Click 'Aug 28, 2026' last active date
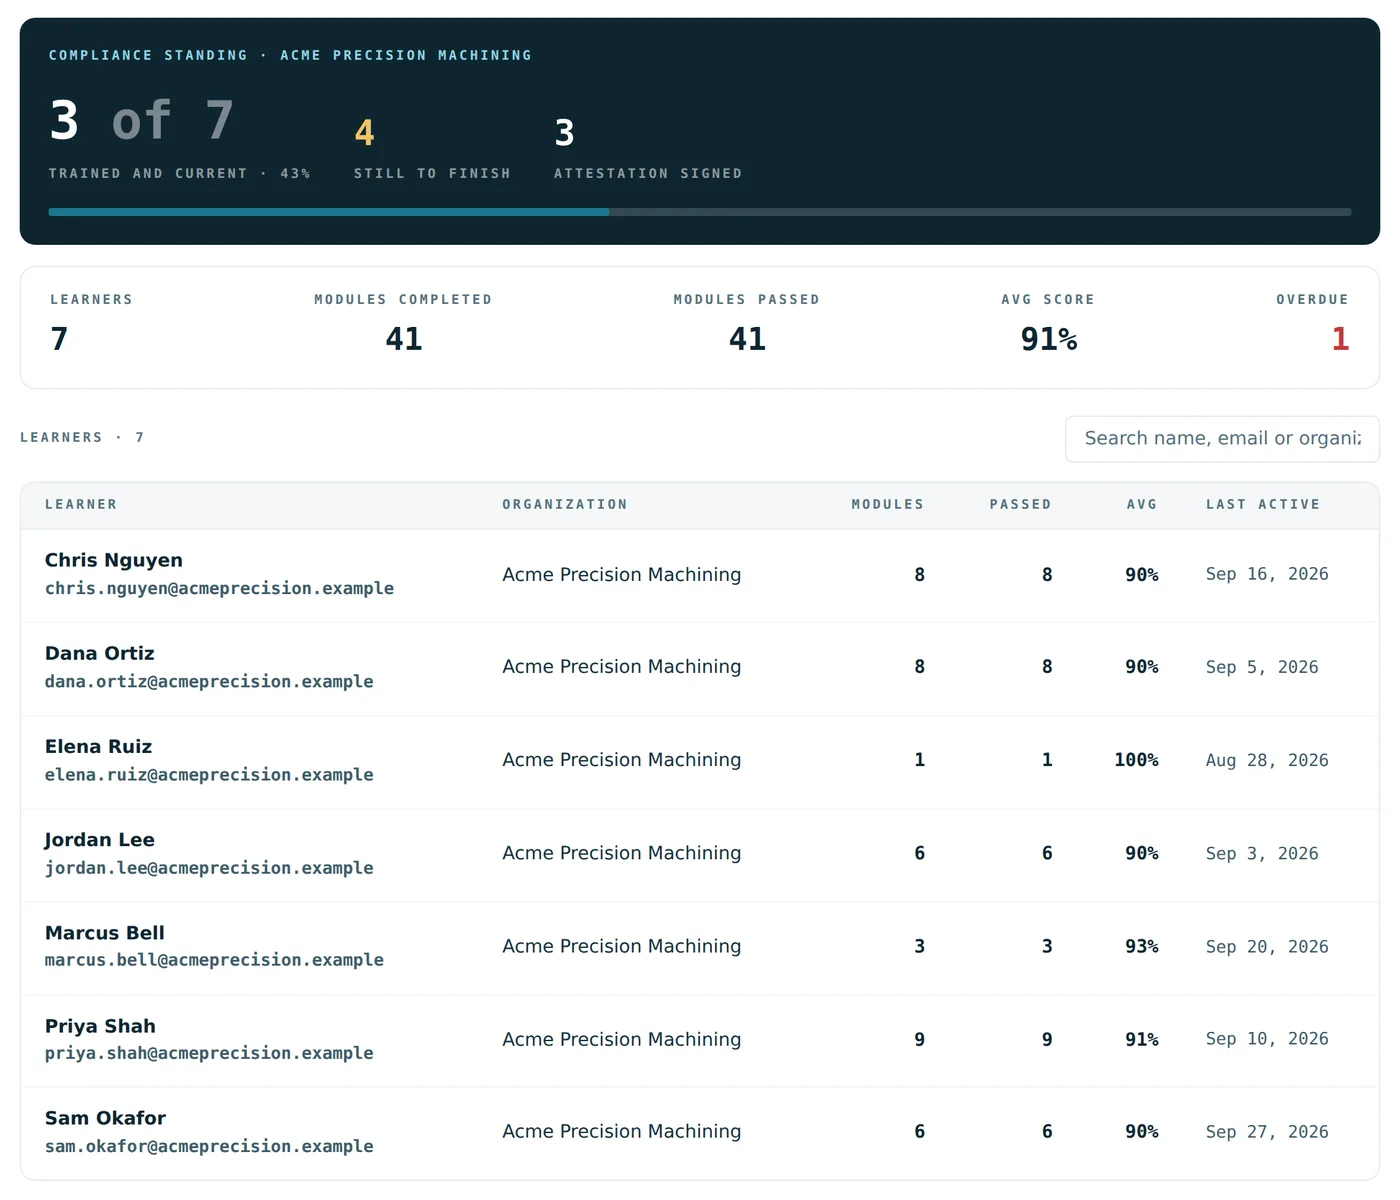This screenshot has height=1200, width=1400. pyautogui.click(x=1267, y=761)
